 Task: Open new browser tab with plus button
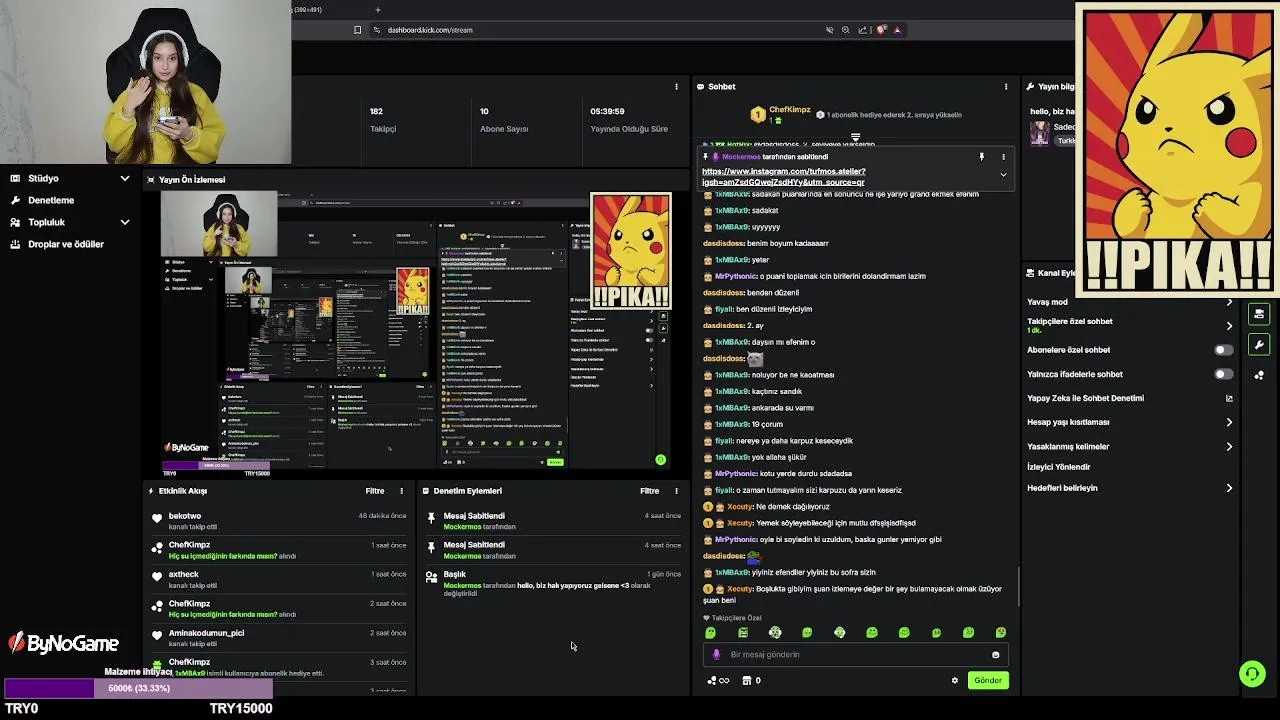click(377, 10)
